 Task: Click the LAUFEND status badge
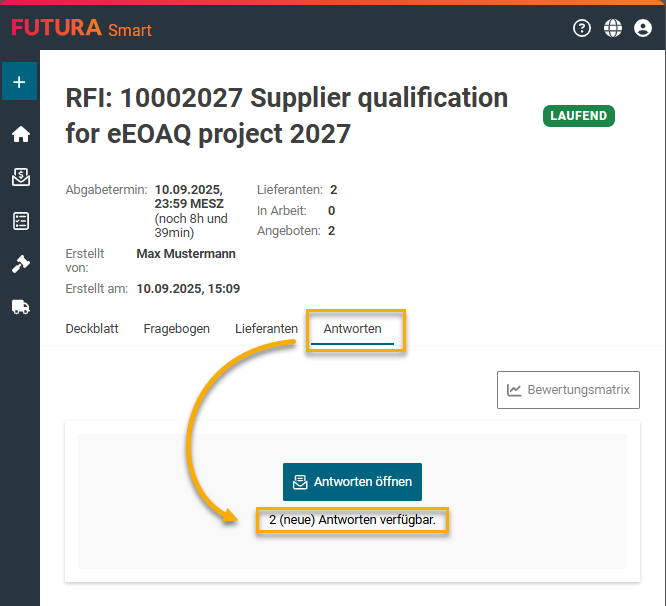pos(578,116)
